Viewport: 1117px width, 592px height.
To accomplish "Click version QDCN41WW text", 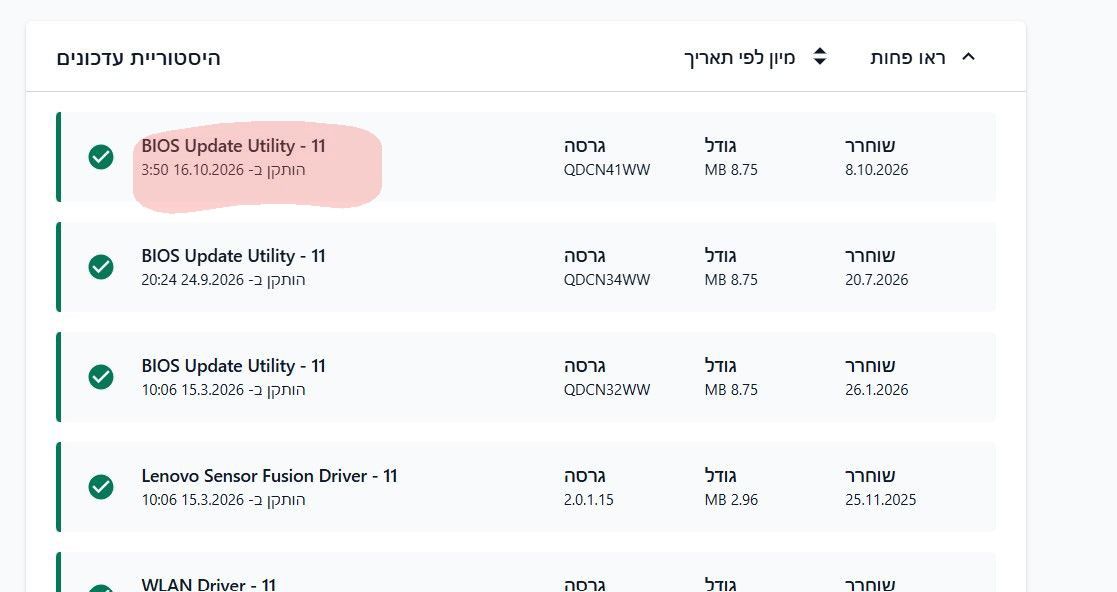I will coord(607,170).
